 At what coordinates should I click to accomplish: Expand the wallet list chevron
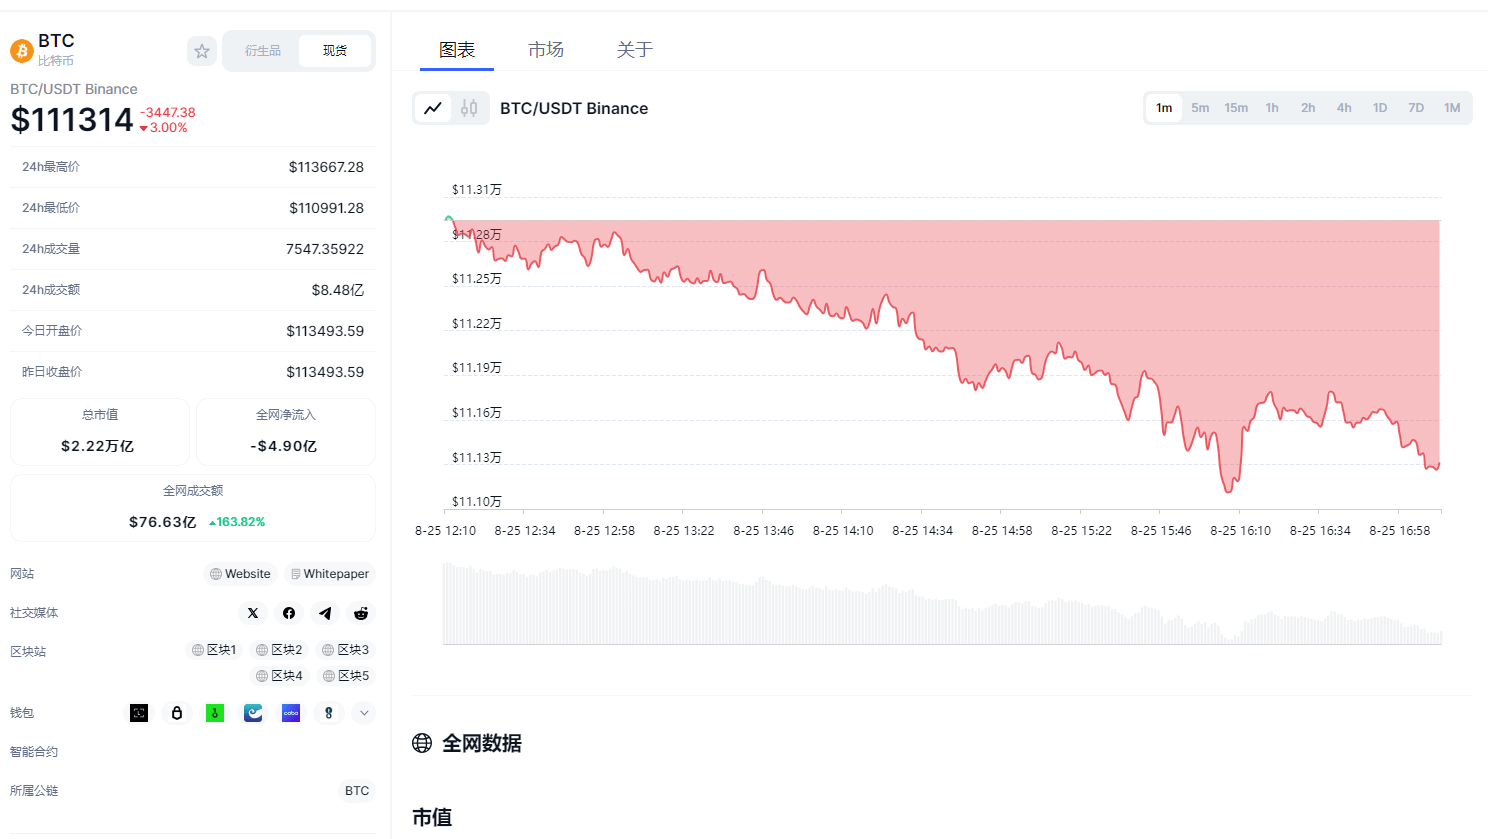click(x=364, y=713)
